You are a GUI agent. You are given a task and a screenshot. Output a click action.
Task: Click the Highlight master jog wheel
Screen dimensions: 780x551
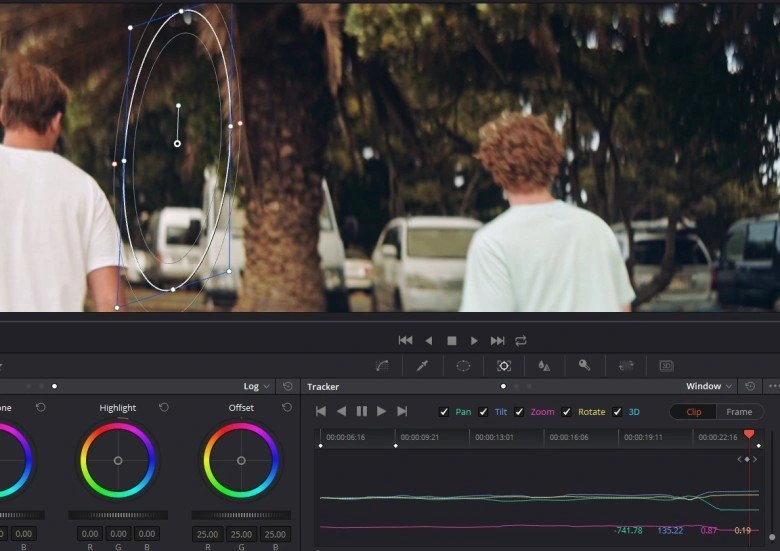[x=118, y=515]
